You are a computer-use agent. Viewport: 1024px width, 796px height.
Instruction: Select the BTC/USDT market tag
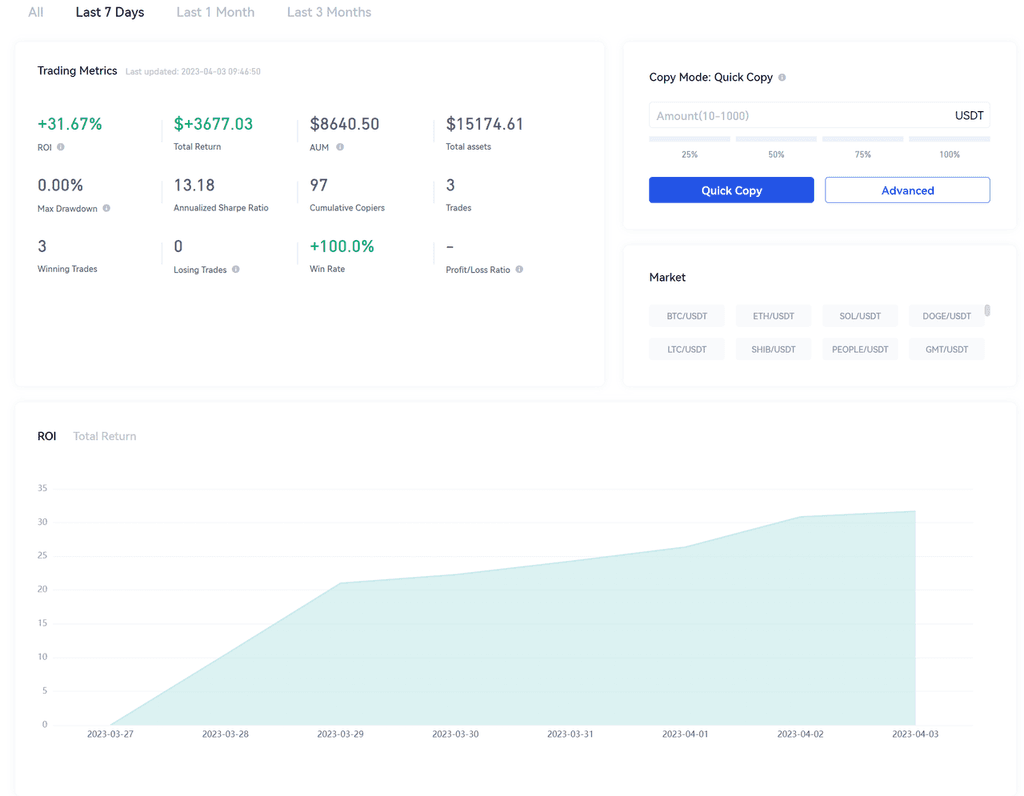point(687,316)
